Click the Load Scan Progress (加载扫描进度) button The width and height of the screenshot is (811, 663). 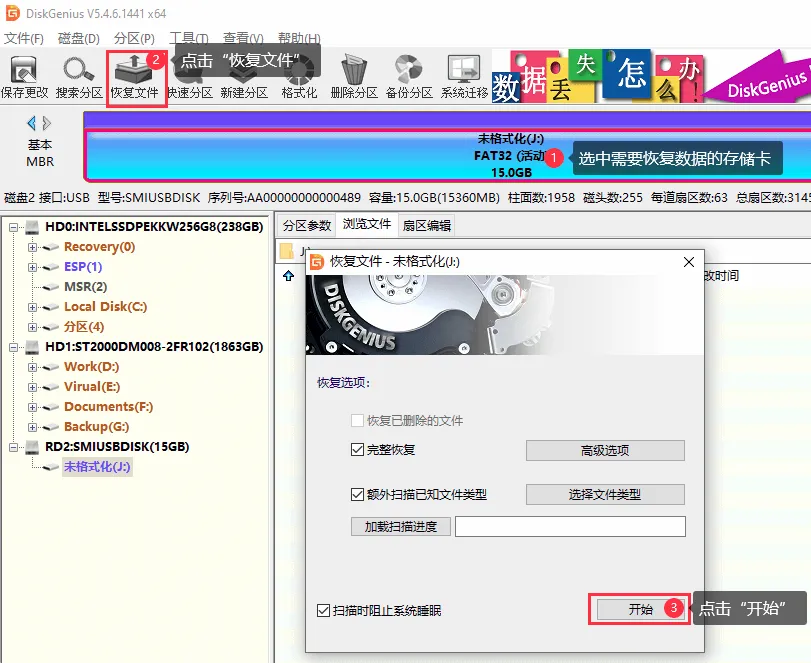pos(401,526)
